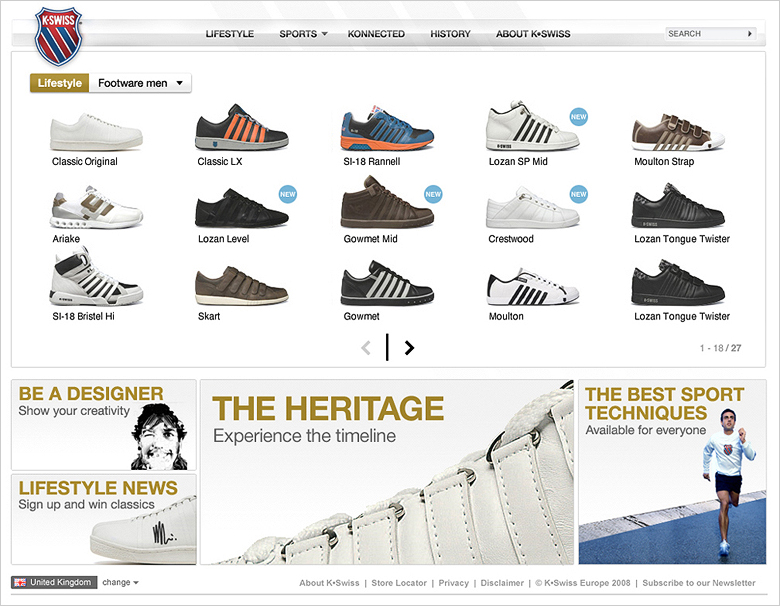
Task: Open the Lozan SP Mid shoe image
Action: [532, 126]
